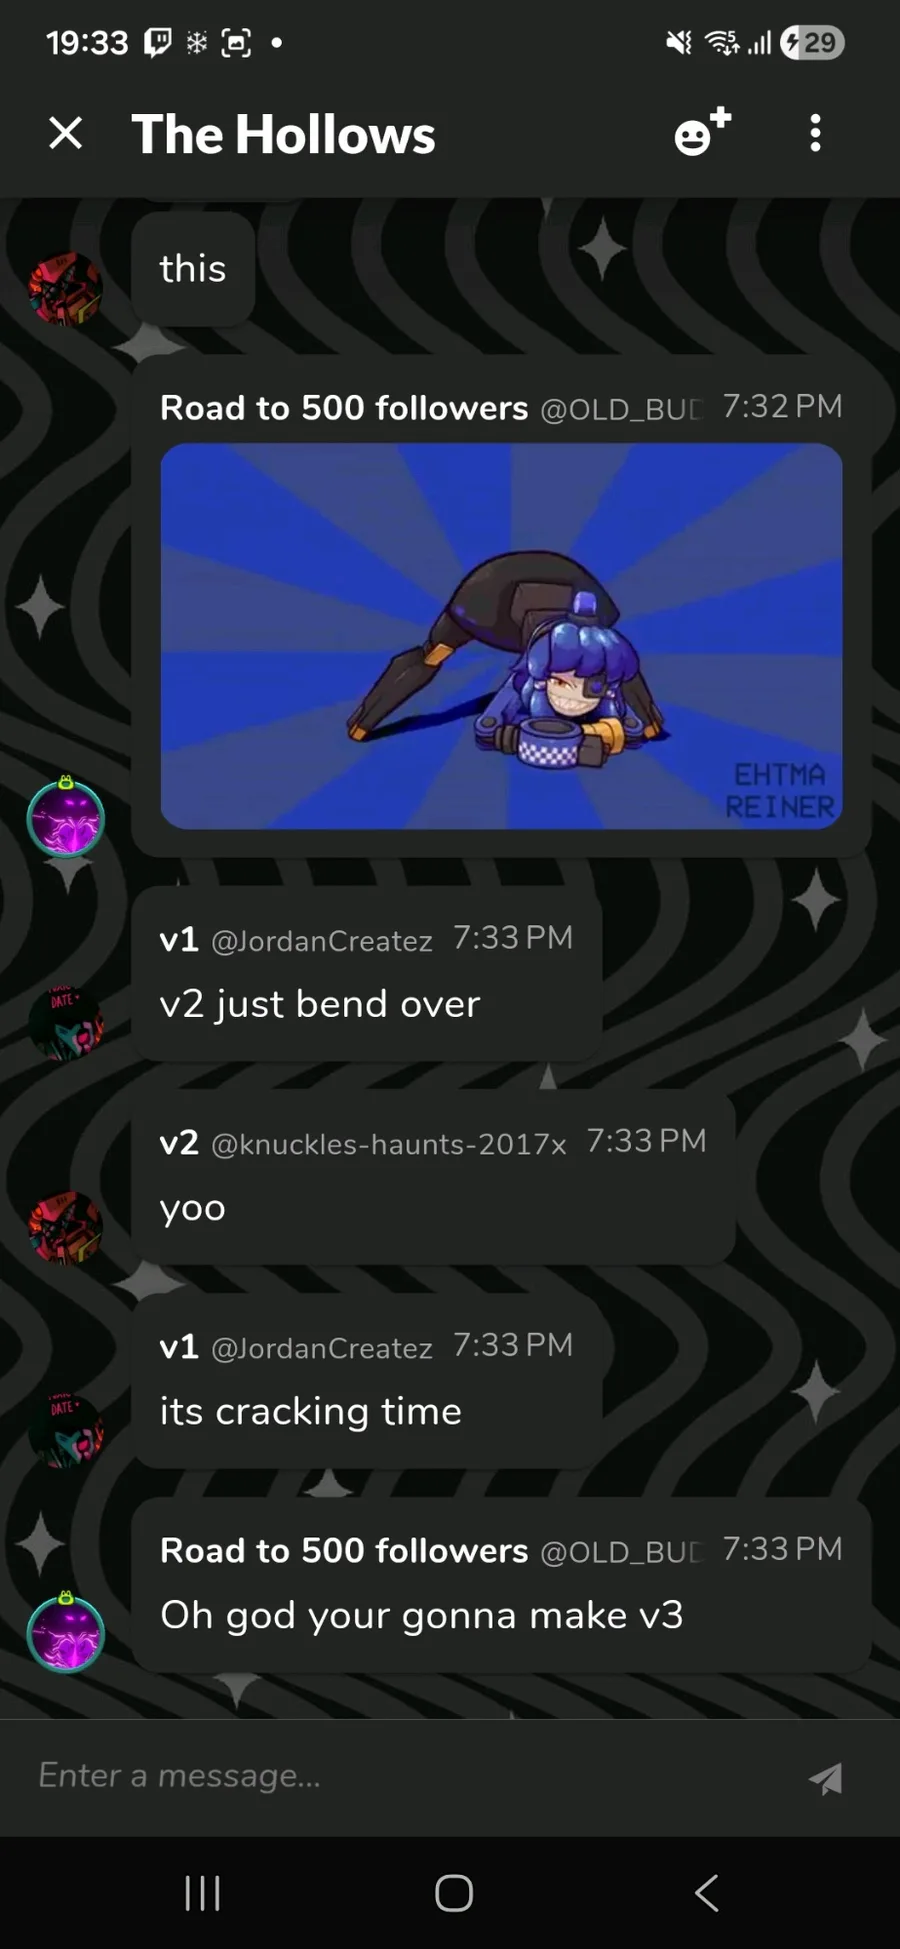The height and width of the screenshot is (1949, 900).
Task: Tap The Hollows chat title
Action: [284, 134]
